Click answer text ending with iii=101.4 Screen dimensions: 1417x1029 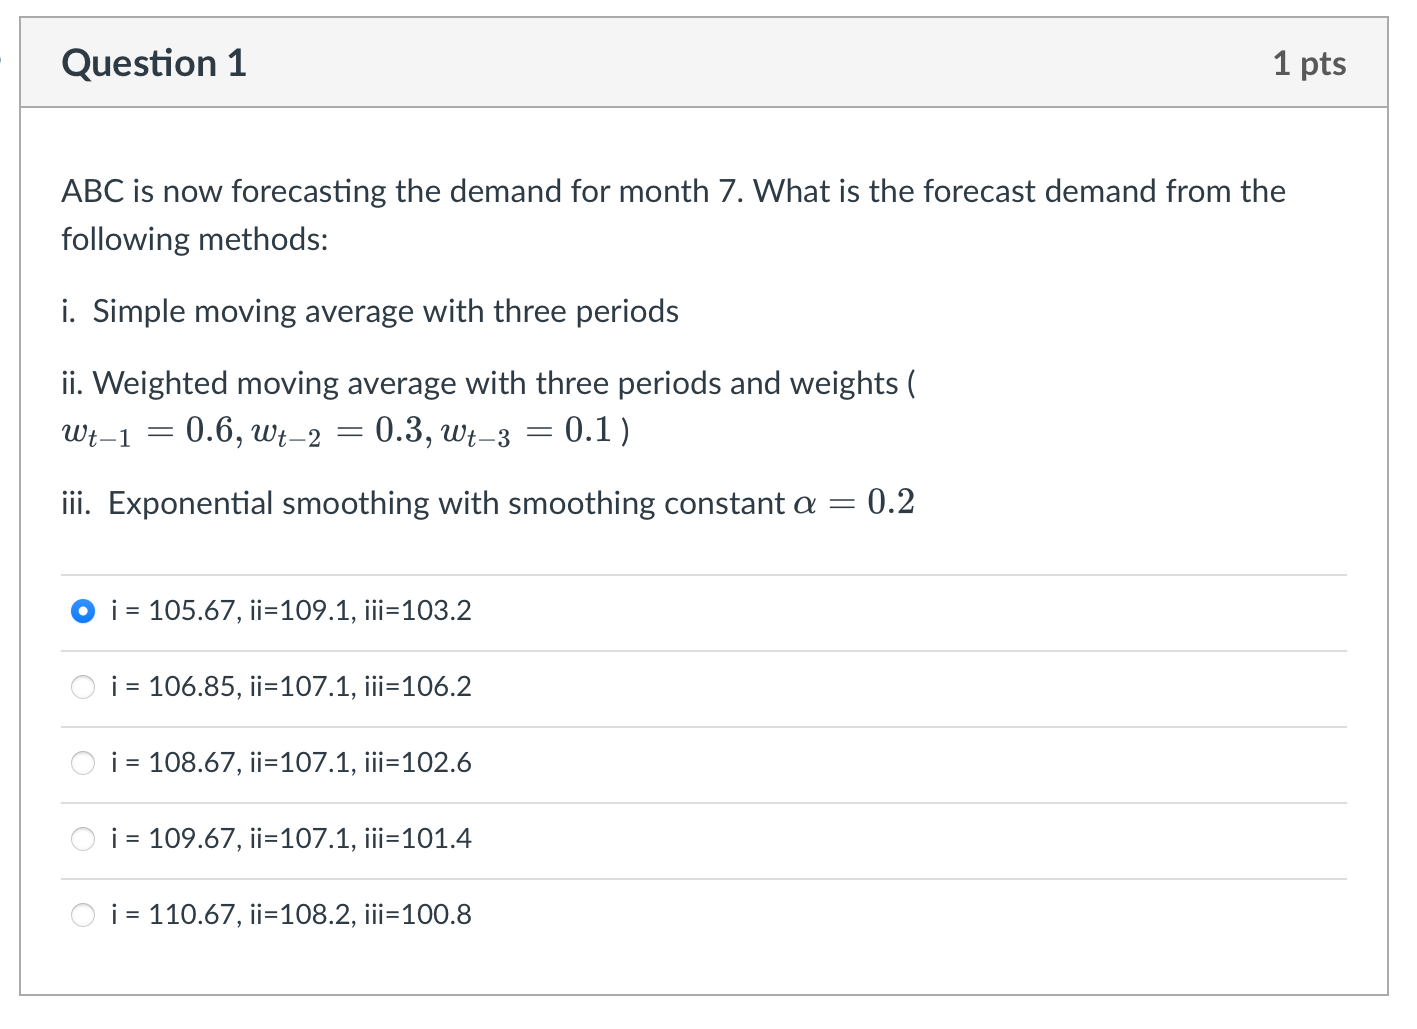pos(291,839)
